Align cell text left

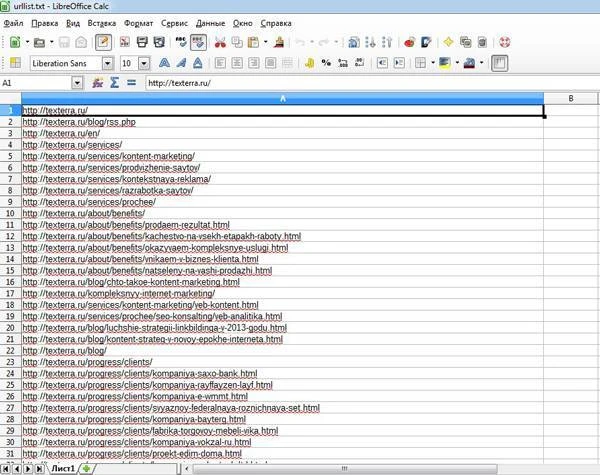tap(220, 63)
